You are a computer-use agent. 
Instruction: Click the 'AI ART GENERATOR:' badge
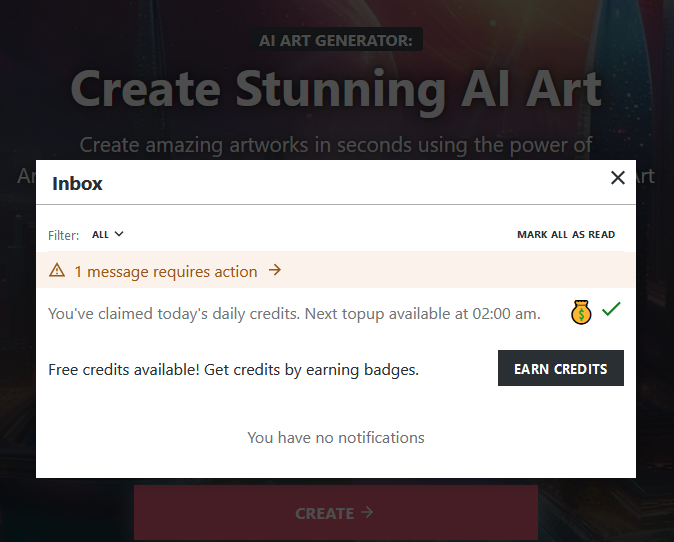coord(338,41)
